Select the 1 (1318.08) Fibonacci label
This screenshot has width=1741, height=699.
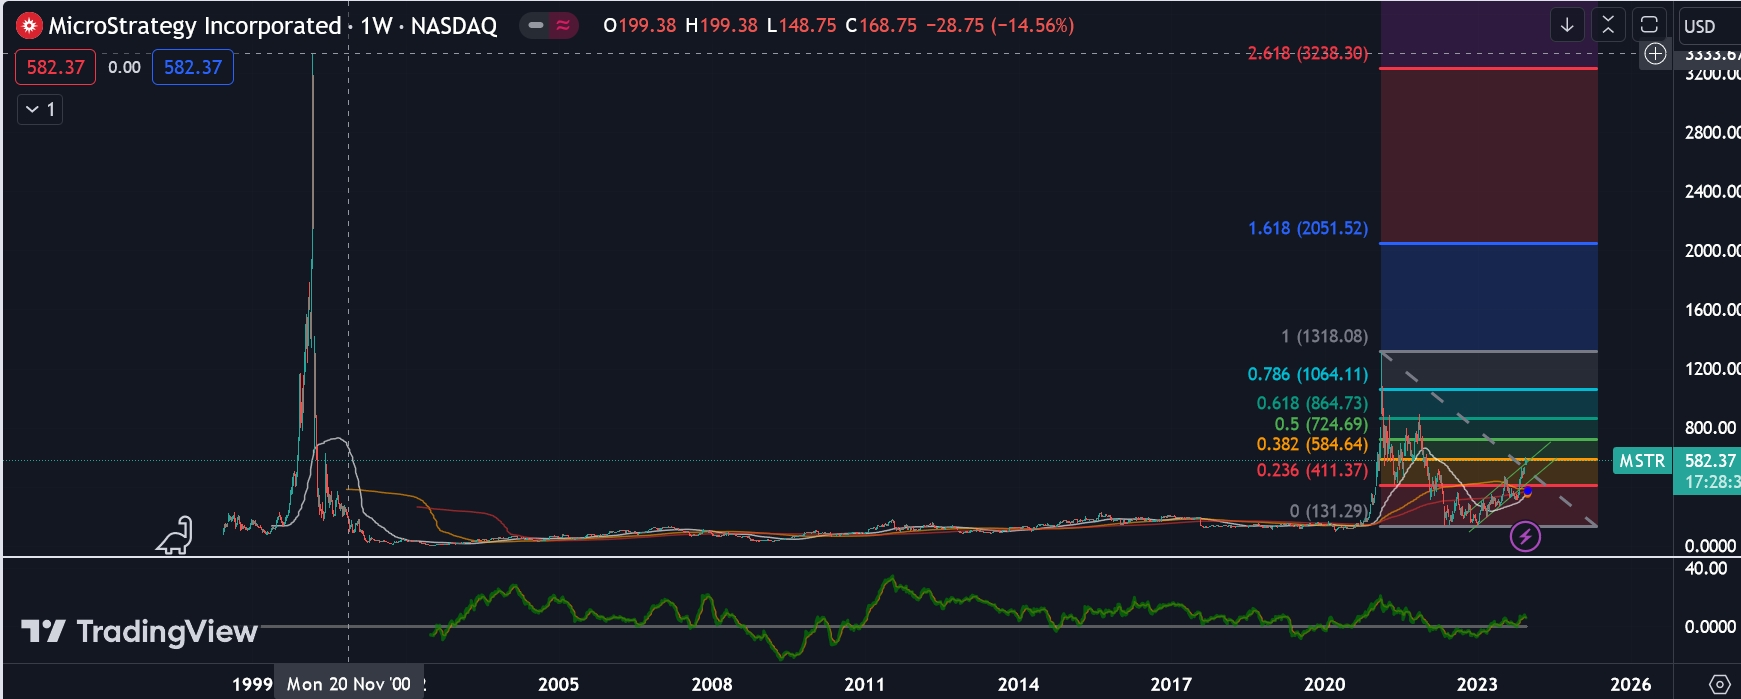(x=1325, y=336)
